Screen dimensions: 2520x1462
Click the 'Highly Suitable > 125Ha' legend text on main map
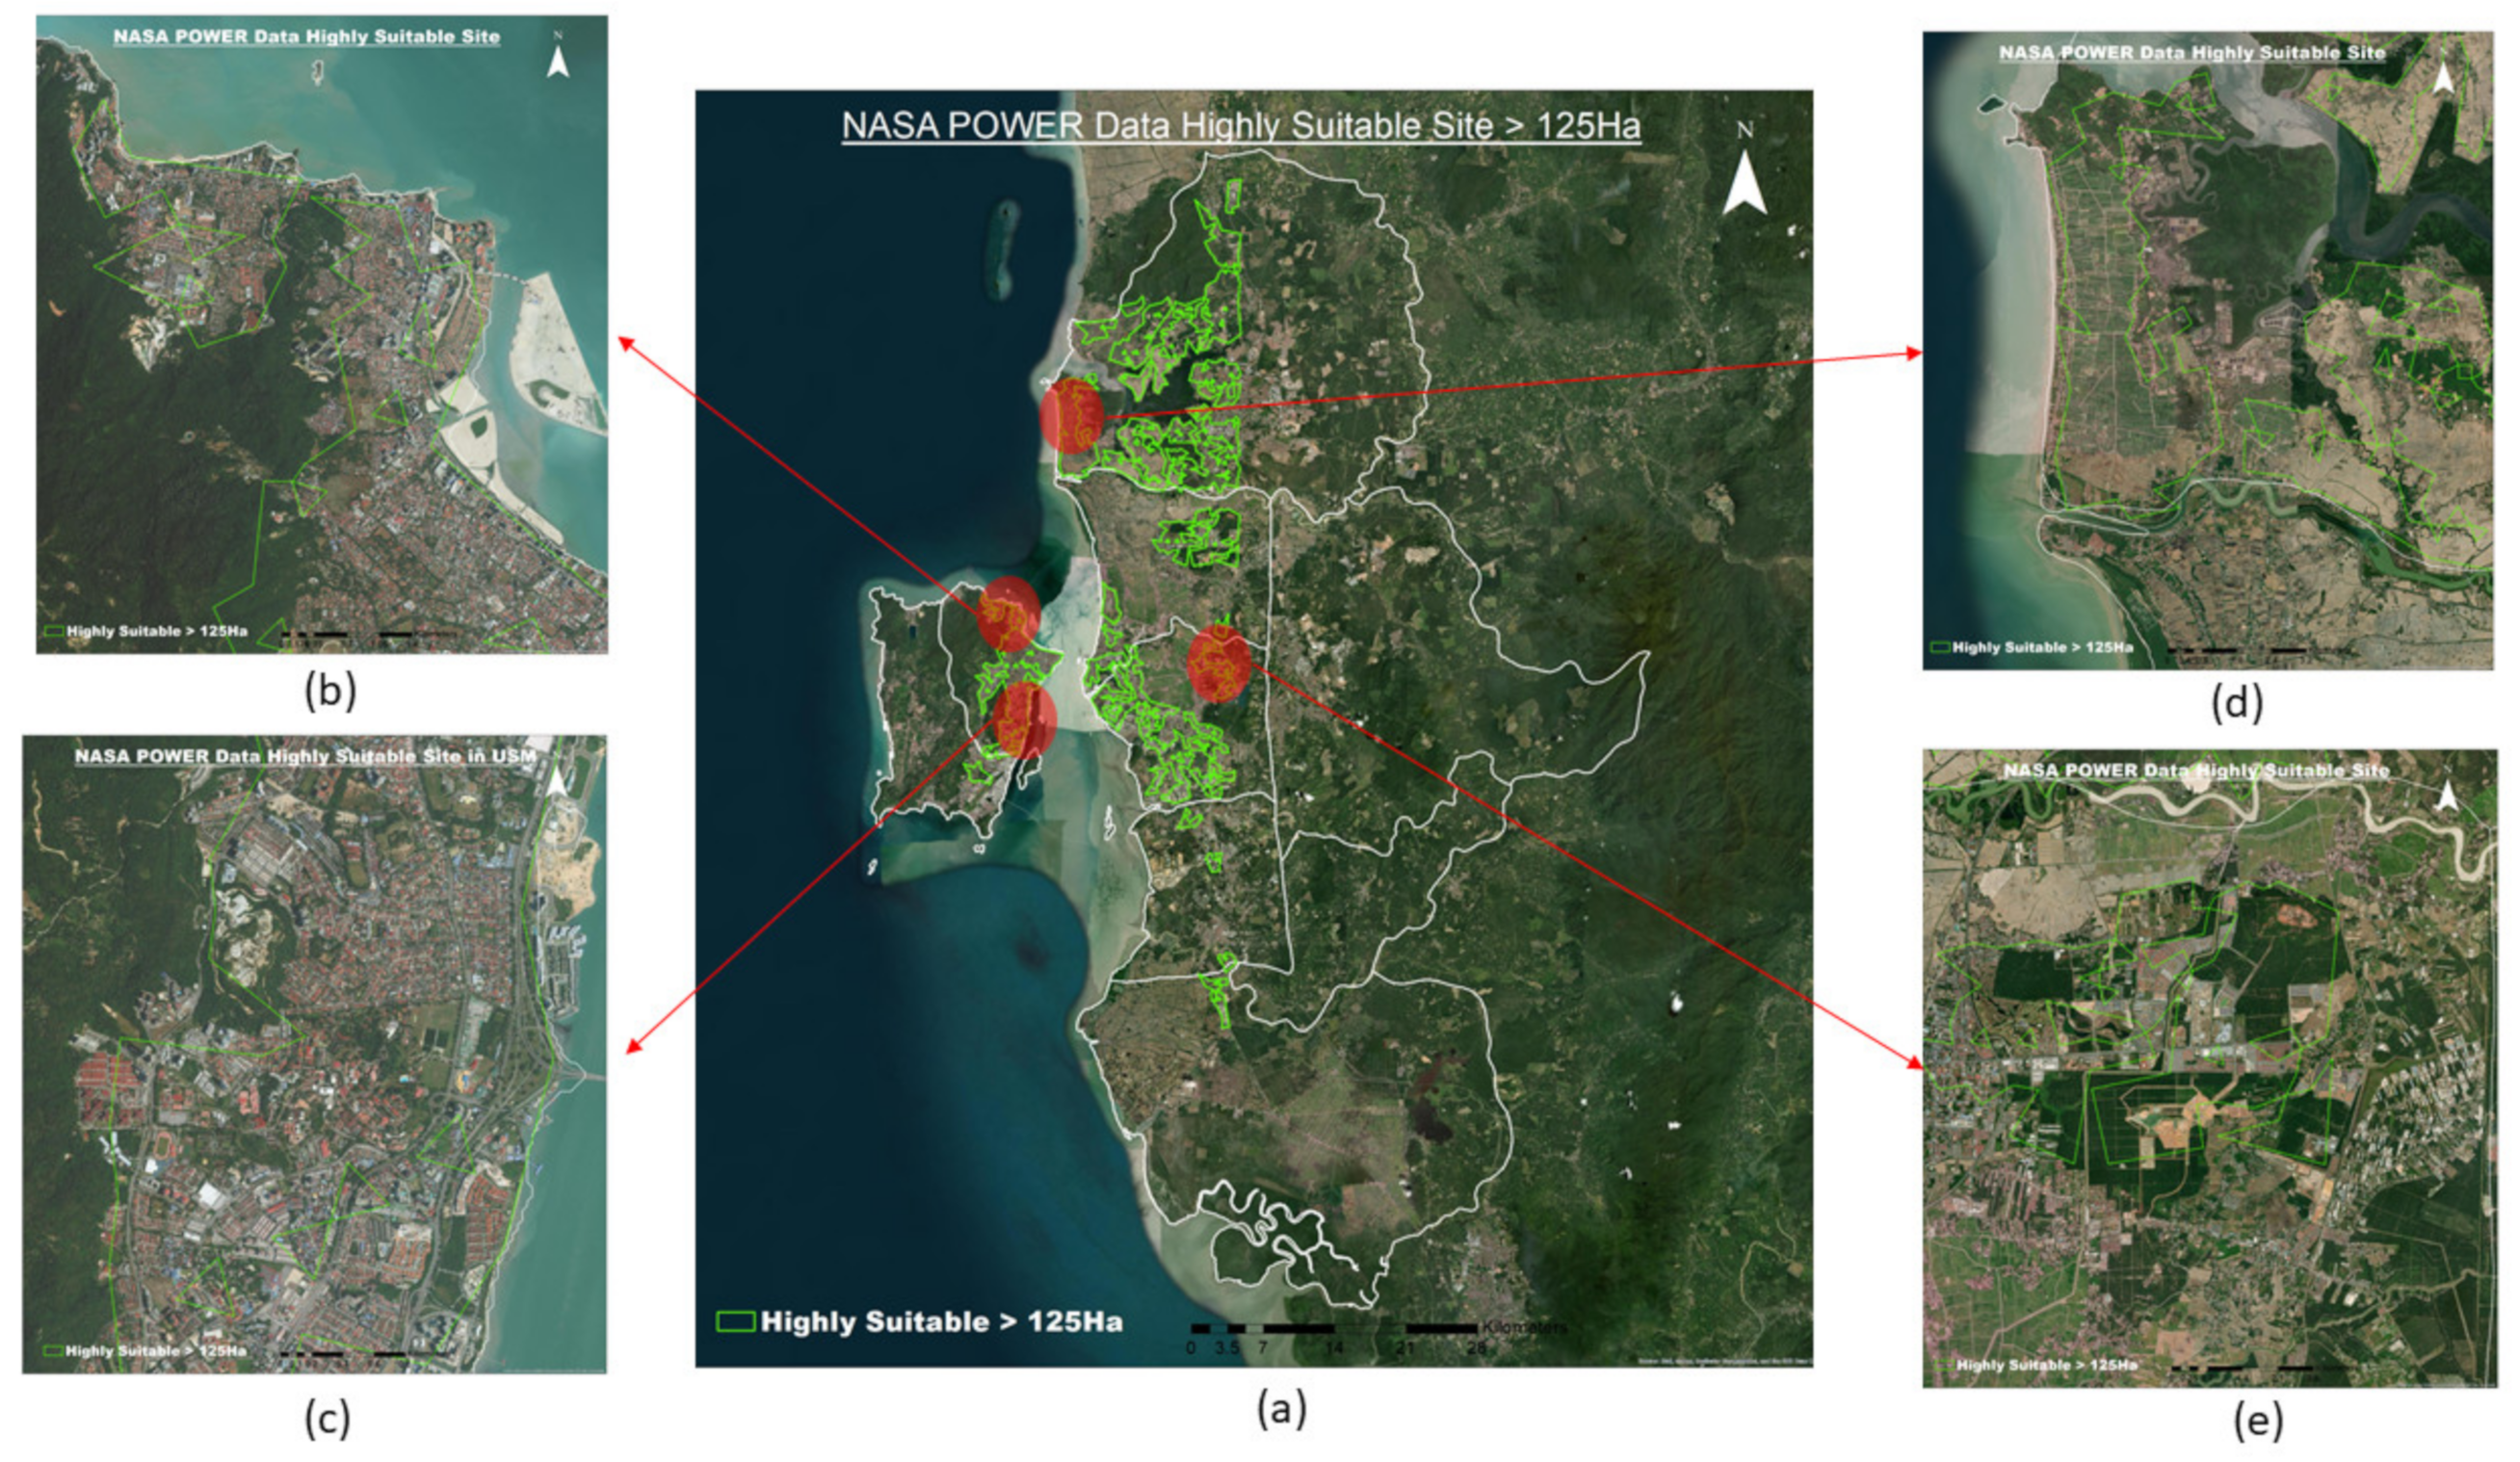coord(941,1322)
